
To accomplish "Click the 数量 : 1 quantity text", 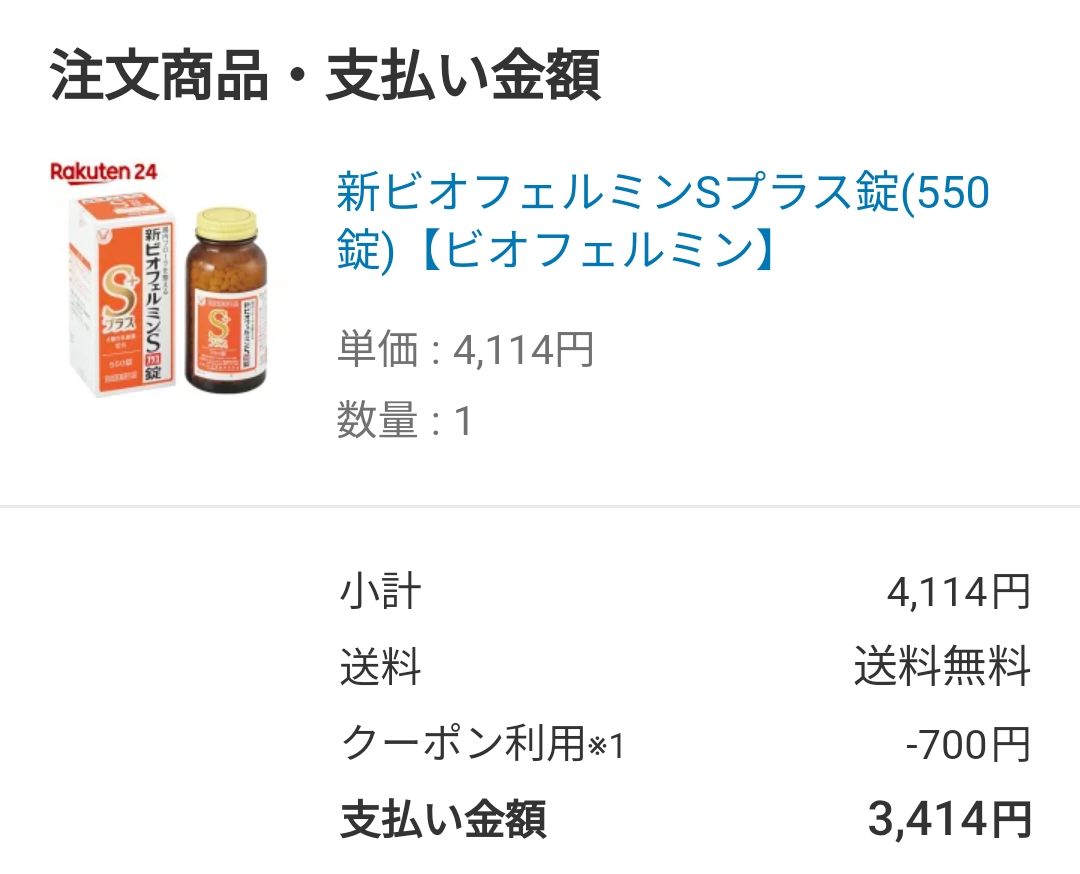I will point(404,420).
